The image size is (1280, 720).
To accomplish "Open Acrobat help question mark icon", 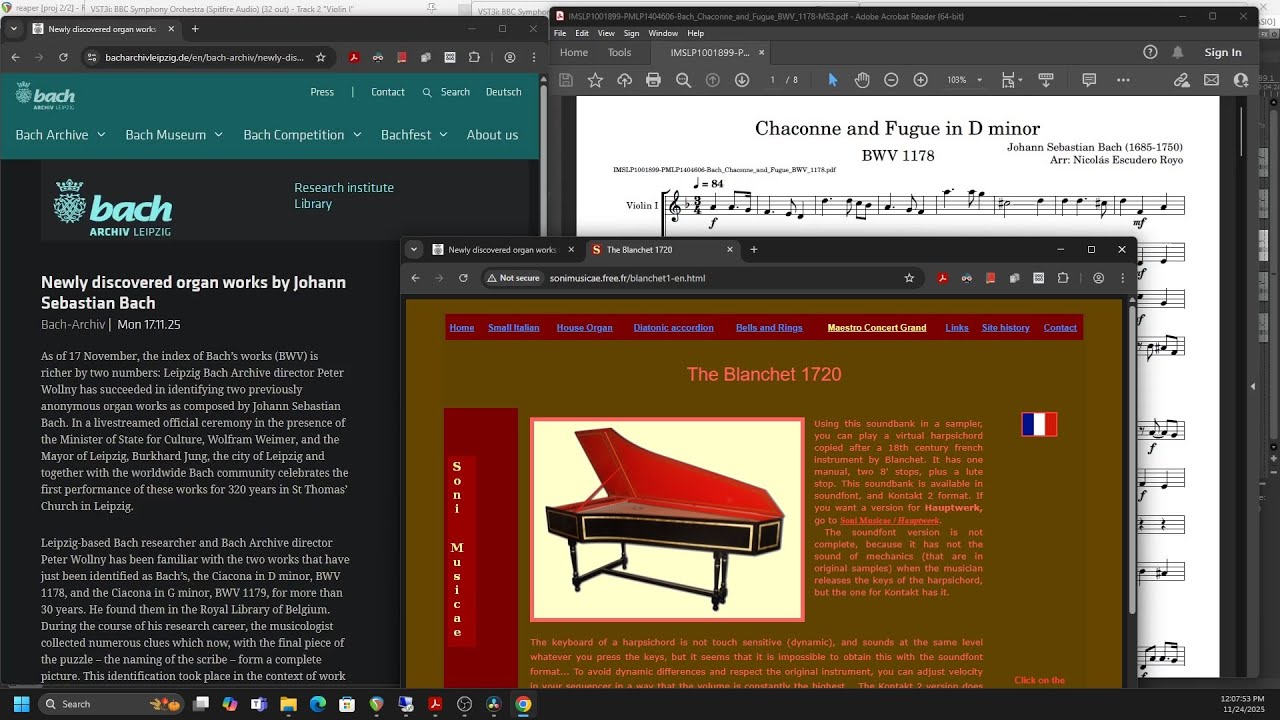I will 1150,52.
